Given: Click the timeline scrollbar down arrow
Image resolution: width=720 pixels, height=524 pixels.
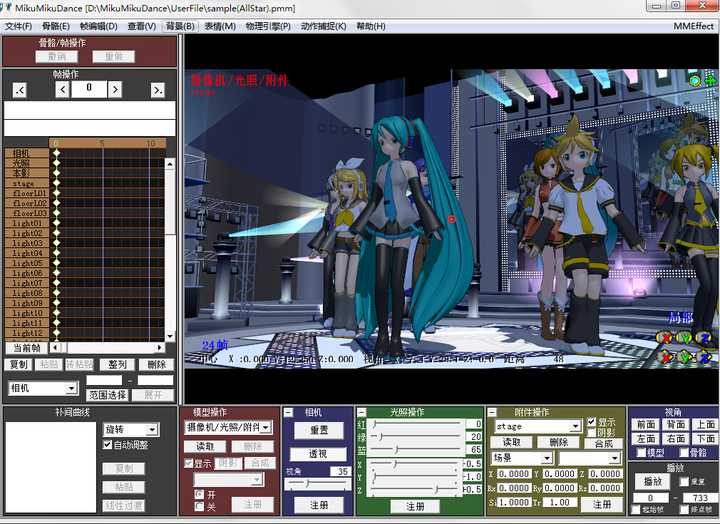Looking at the screenshot, I should 170,336.
